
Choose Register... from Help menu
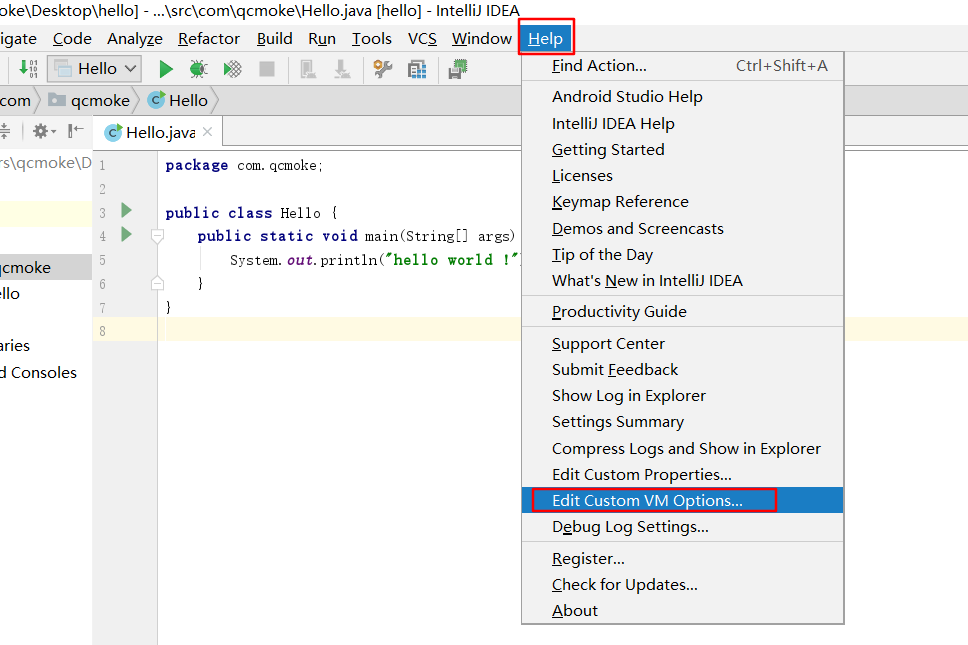pyautogui.click(x=683, y=558)
